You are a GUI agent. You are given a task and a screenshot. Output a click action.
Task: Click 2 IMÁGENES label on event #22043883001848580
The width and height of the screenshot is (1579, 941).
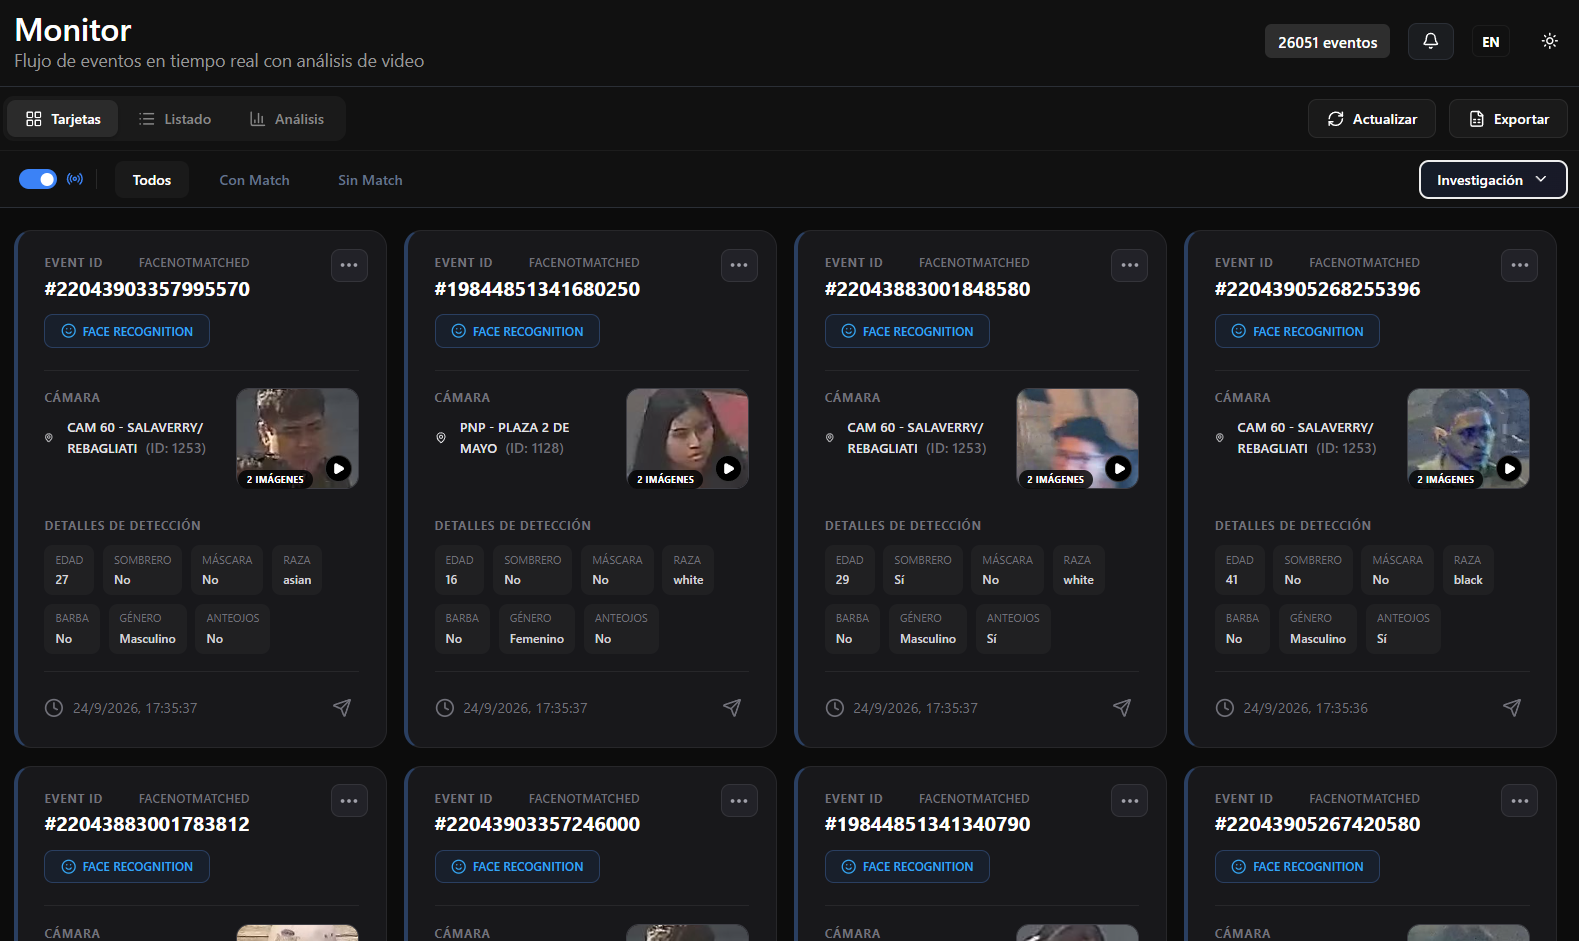click(x=1055, y=479)
